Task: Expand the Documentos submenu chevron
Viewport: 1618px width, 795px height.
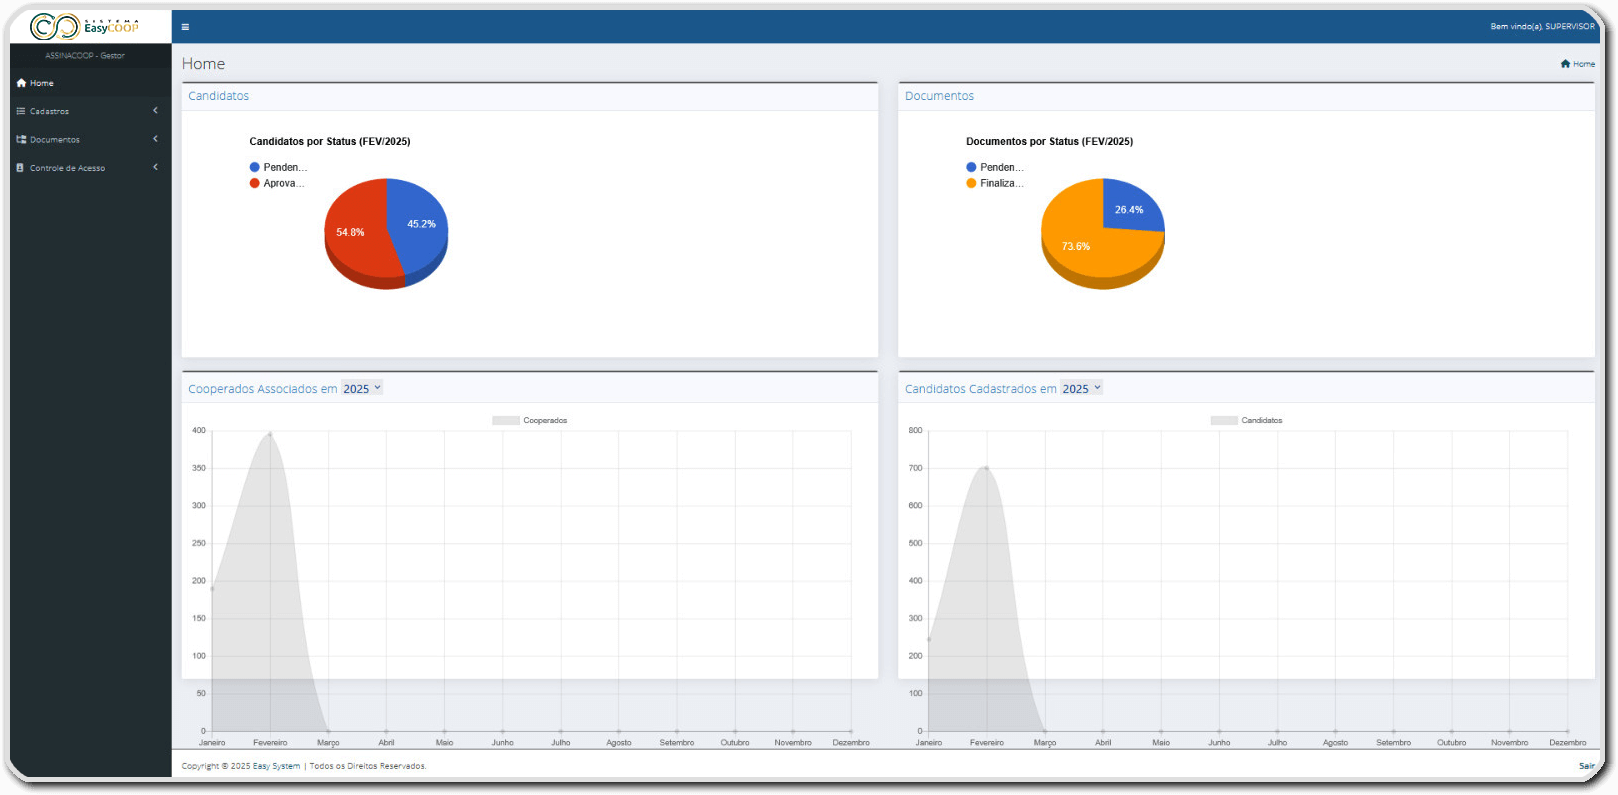Action: coord(155,139)
